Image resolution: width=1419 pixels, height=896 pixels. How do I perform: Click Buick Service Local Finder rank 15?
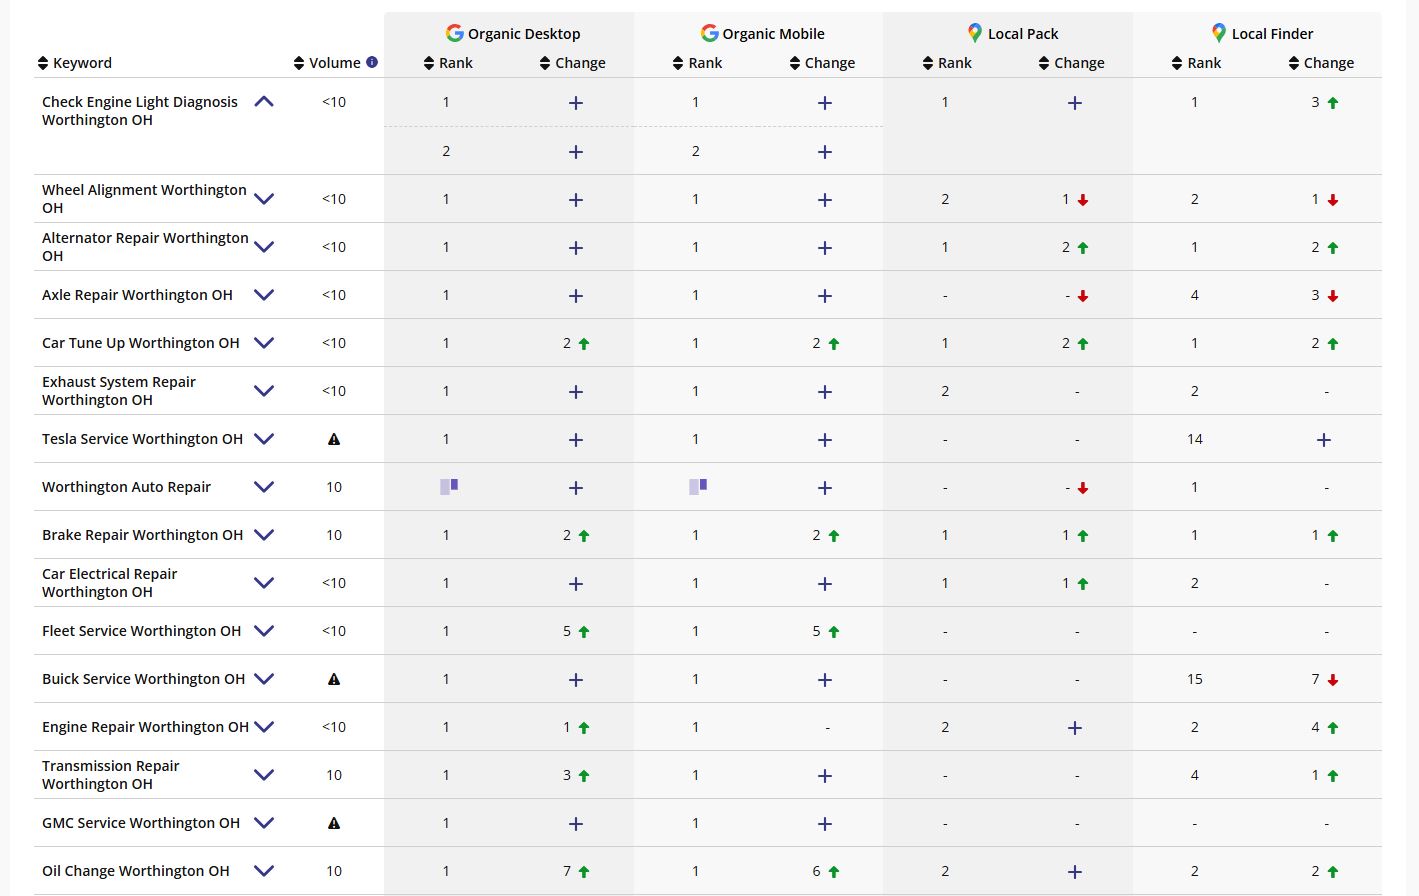[1195, 679]
